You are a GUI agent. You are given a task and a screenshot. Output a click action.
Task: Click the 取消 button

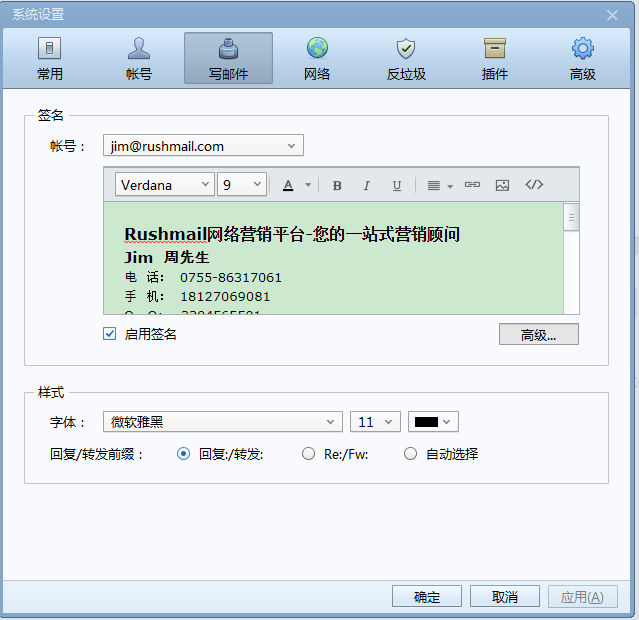point(505,596)
